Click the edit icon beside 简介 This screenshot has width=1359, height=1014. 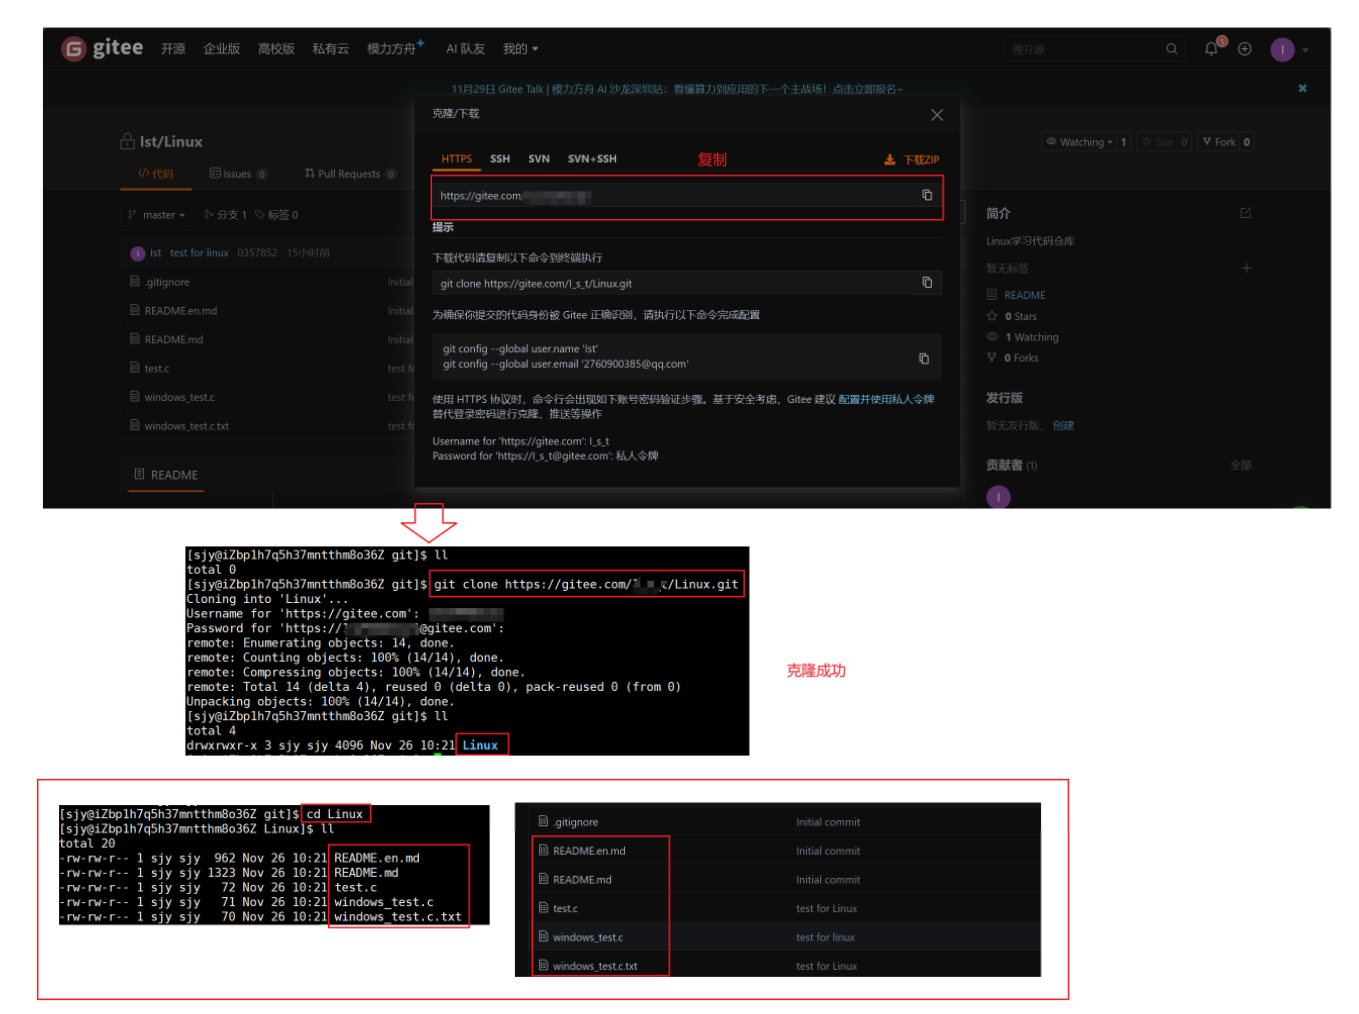(1245, 213)
